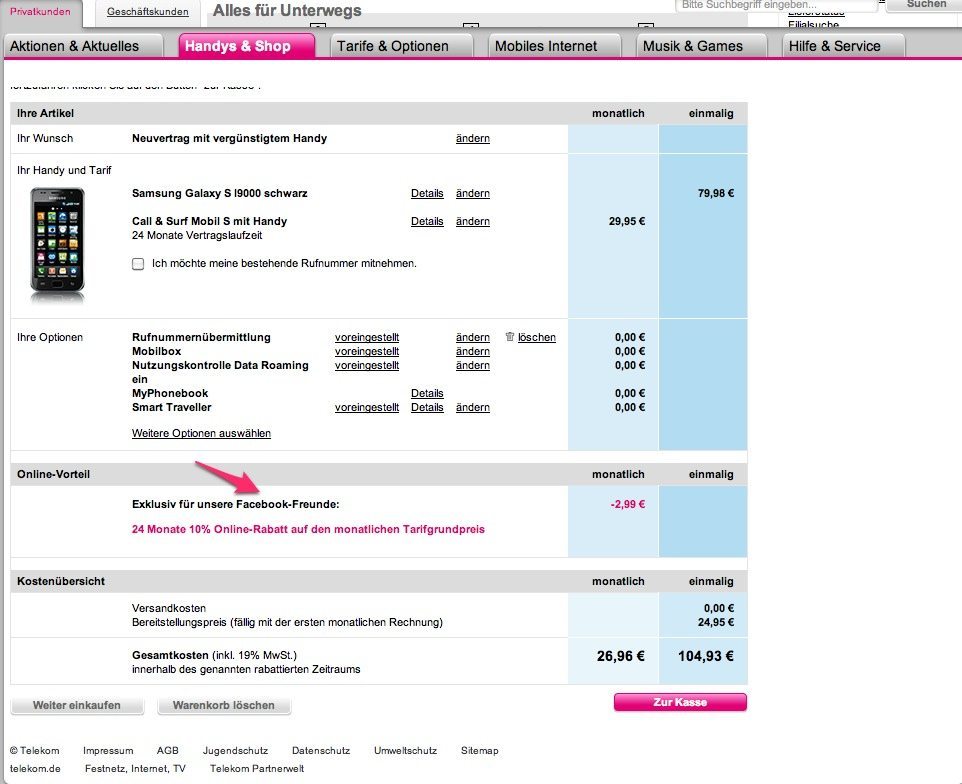Select the Handys & Shop tab
The height and width of the screenshot is (784, 962).
(x=247, y=46)
